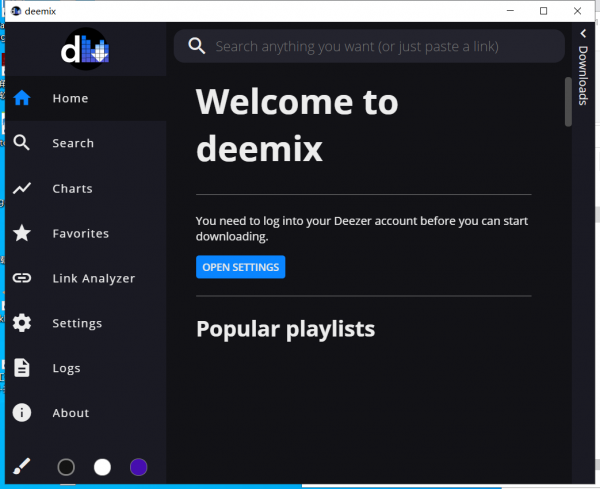The width and height of the screenshot is (600, 489).
Task: Click the vertical Downloads tab label
Action: tap(583, 75)
